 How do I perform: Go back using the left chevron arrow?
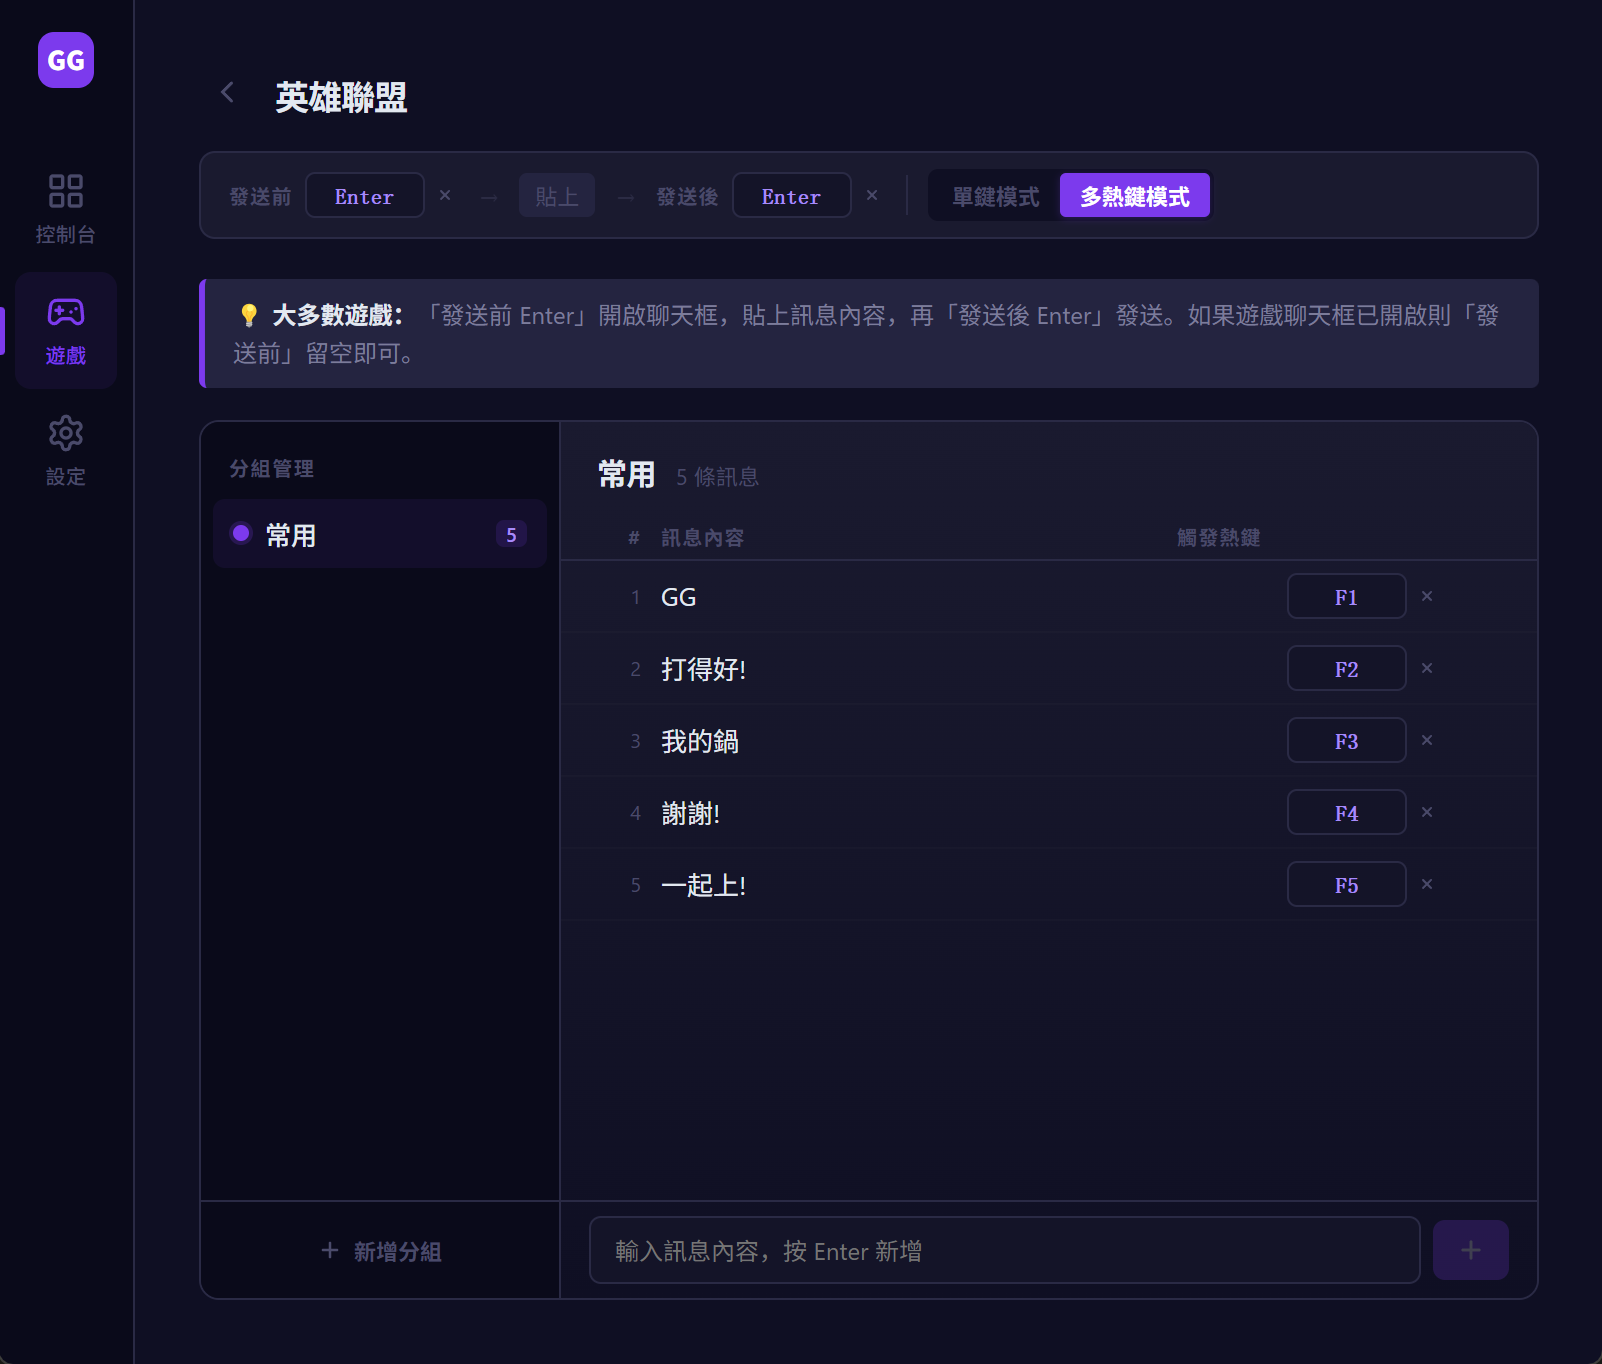tap(228, 93)
